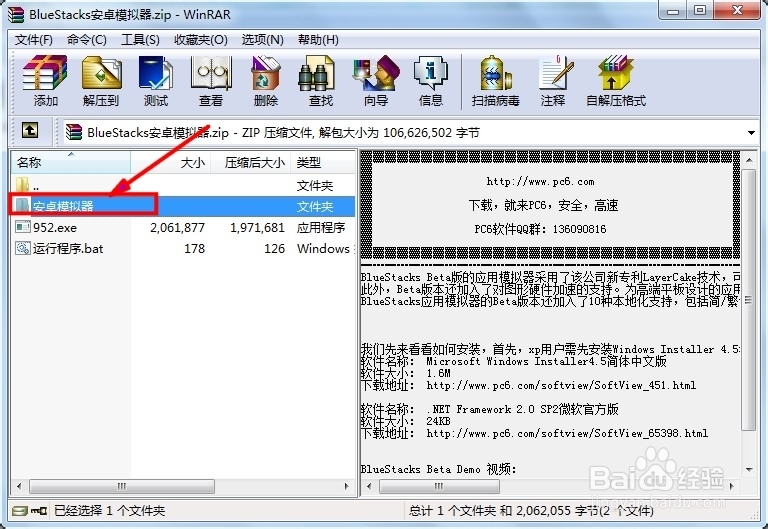Open the 命令(C) menu
The image size is (768, 529).
(87, 40)
